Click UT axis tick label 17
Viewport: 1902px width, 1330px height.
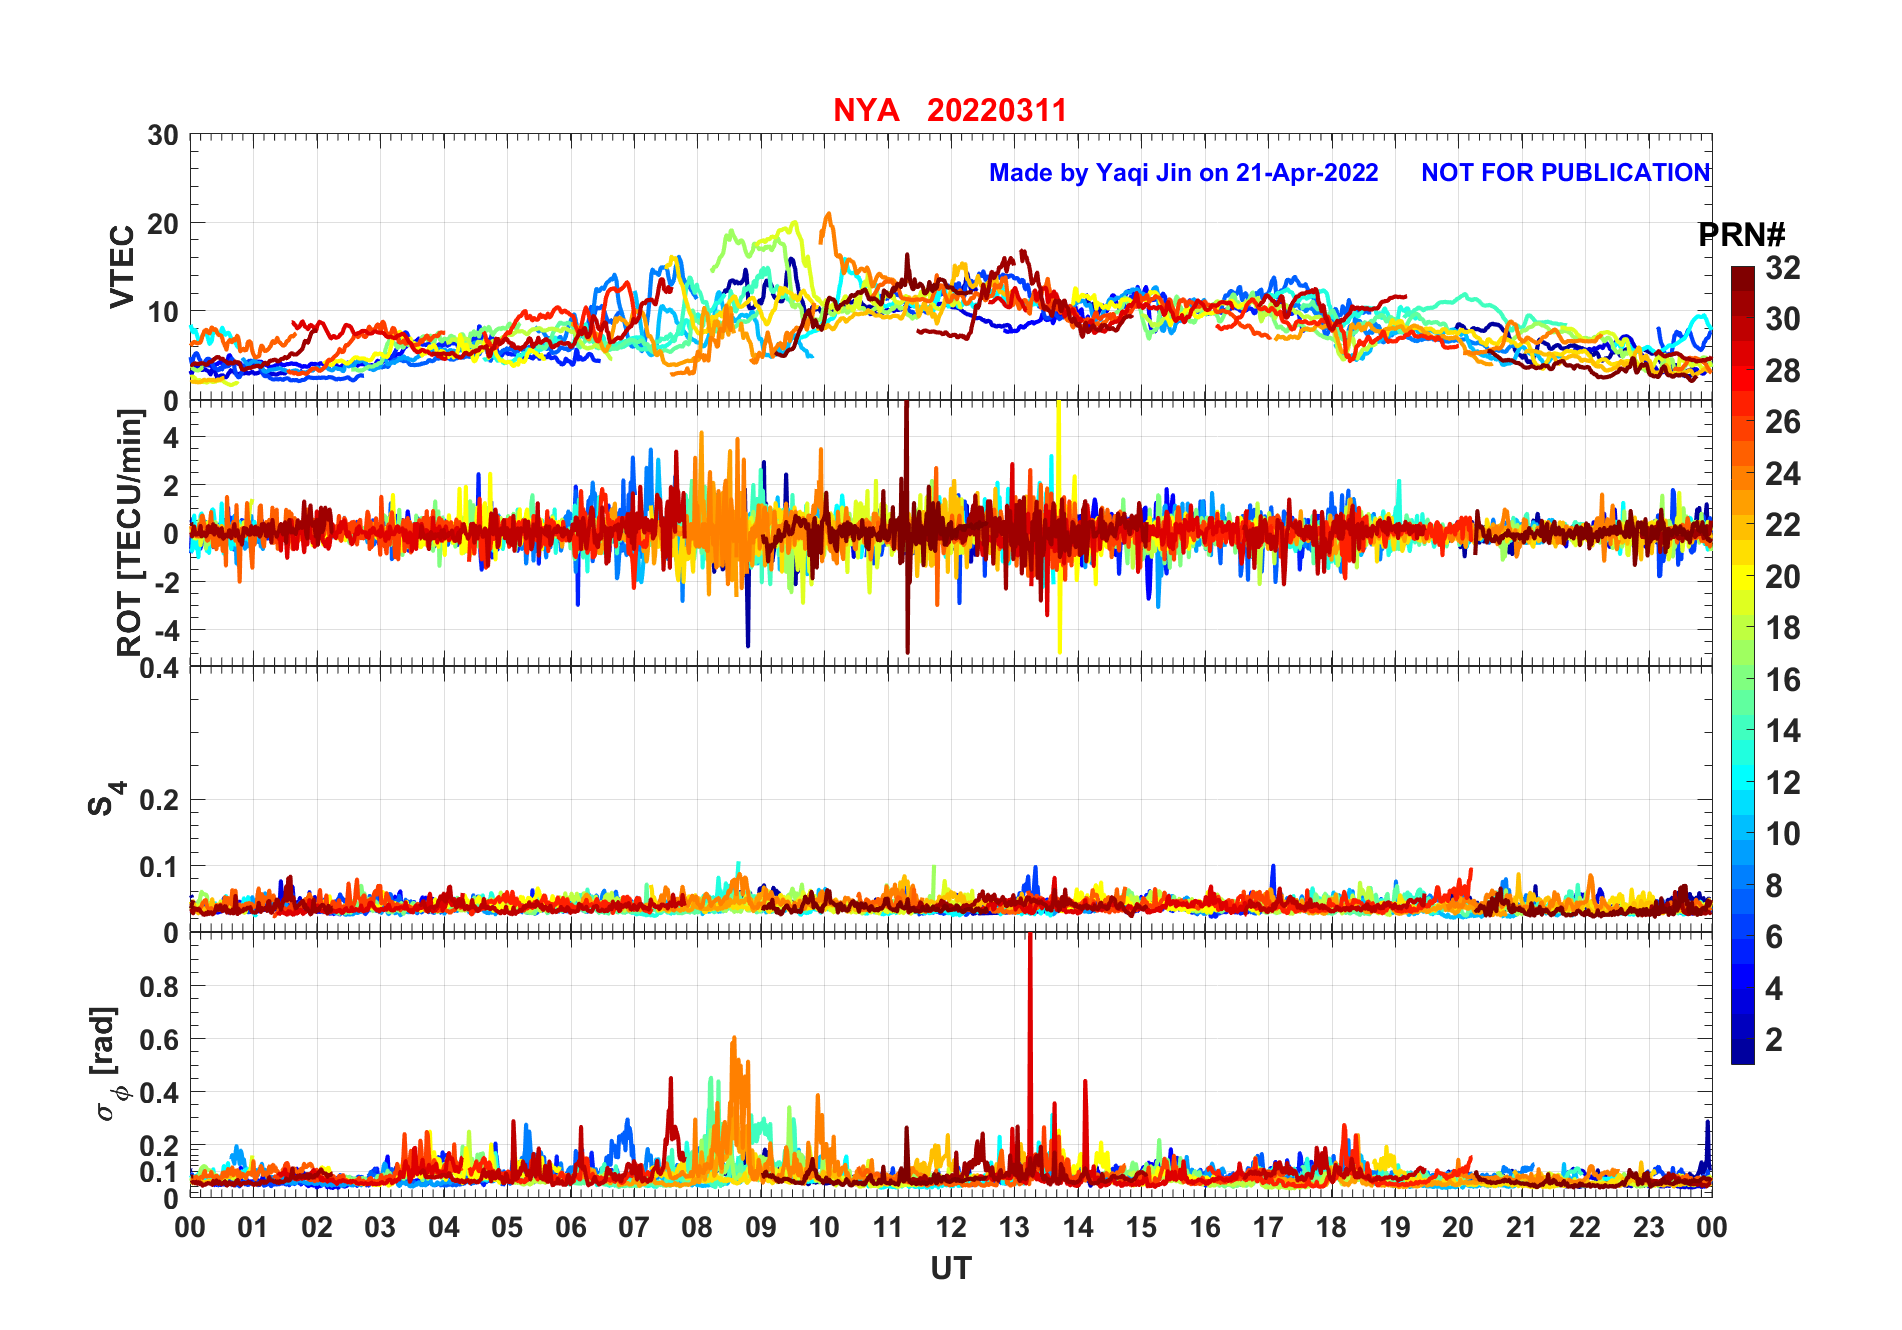(x=1268, y=1228)
